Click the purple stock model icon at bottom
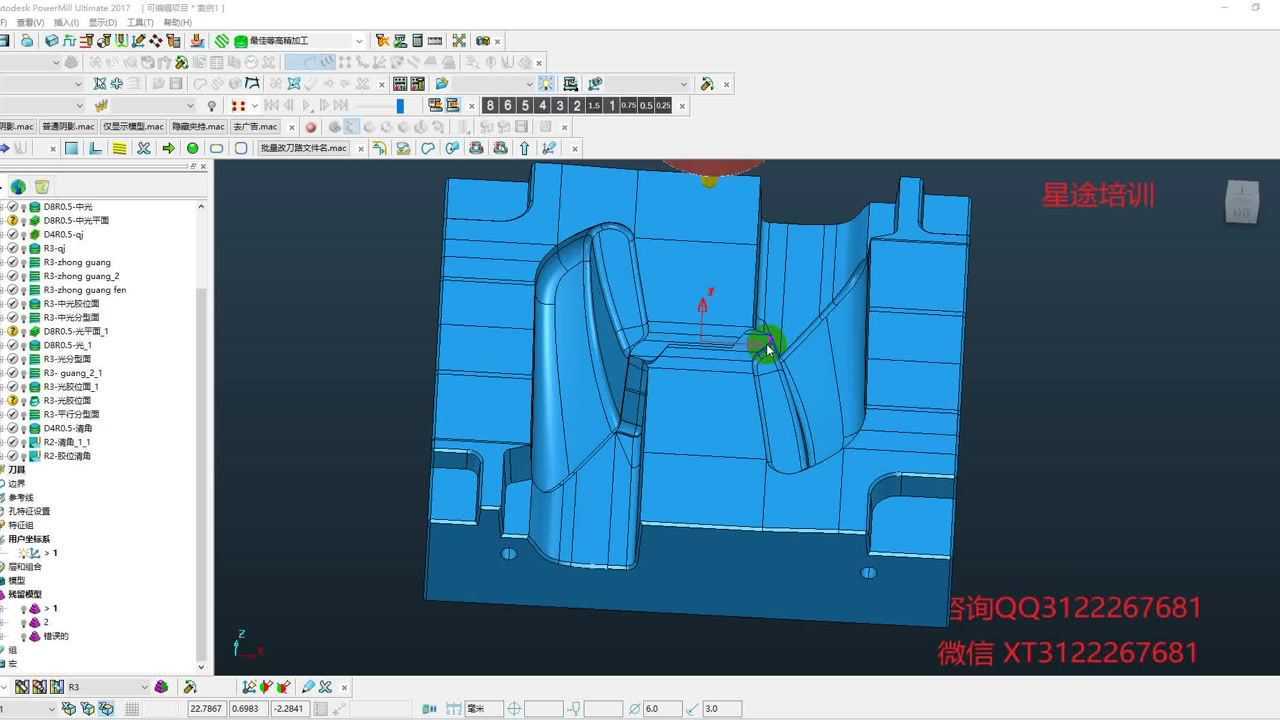 (x=161, y=687)
